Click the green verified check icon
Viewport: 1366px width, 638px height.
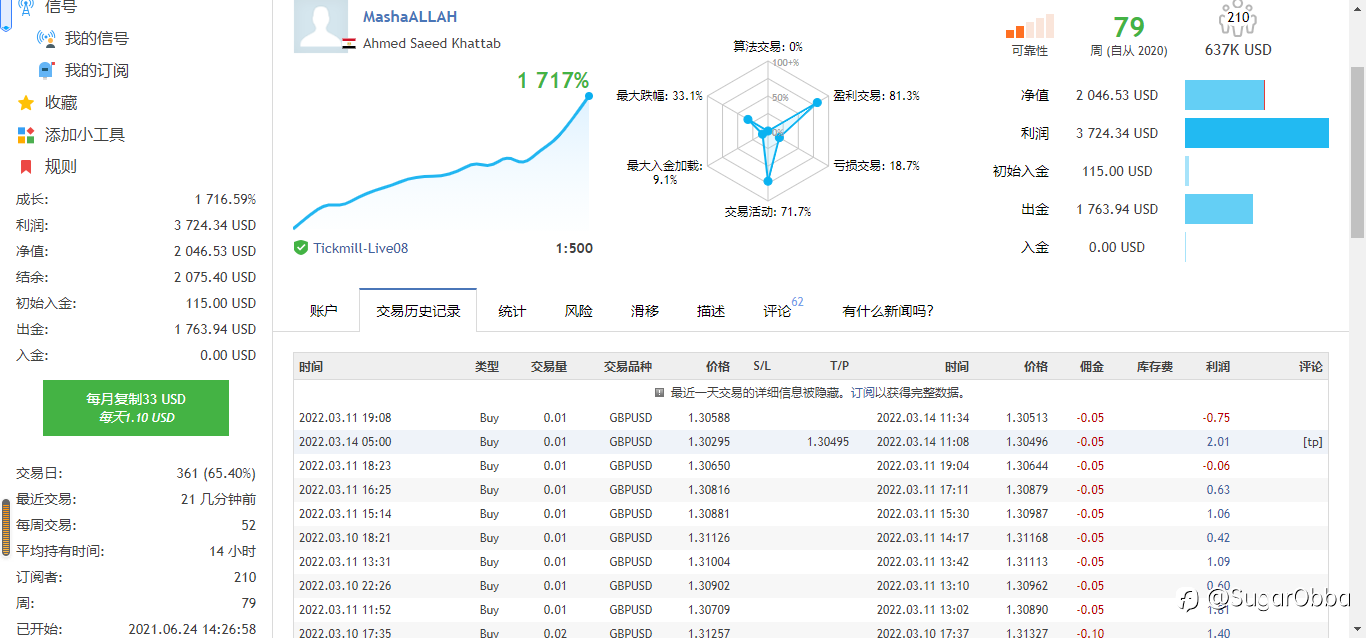coord(301,248)
